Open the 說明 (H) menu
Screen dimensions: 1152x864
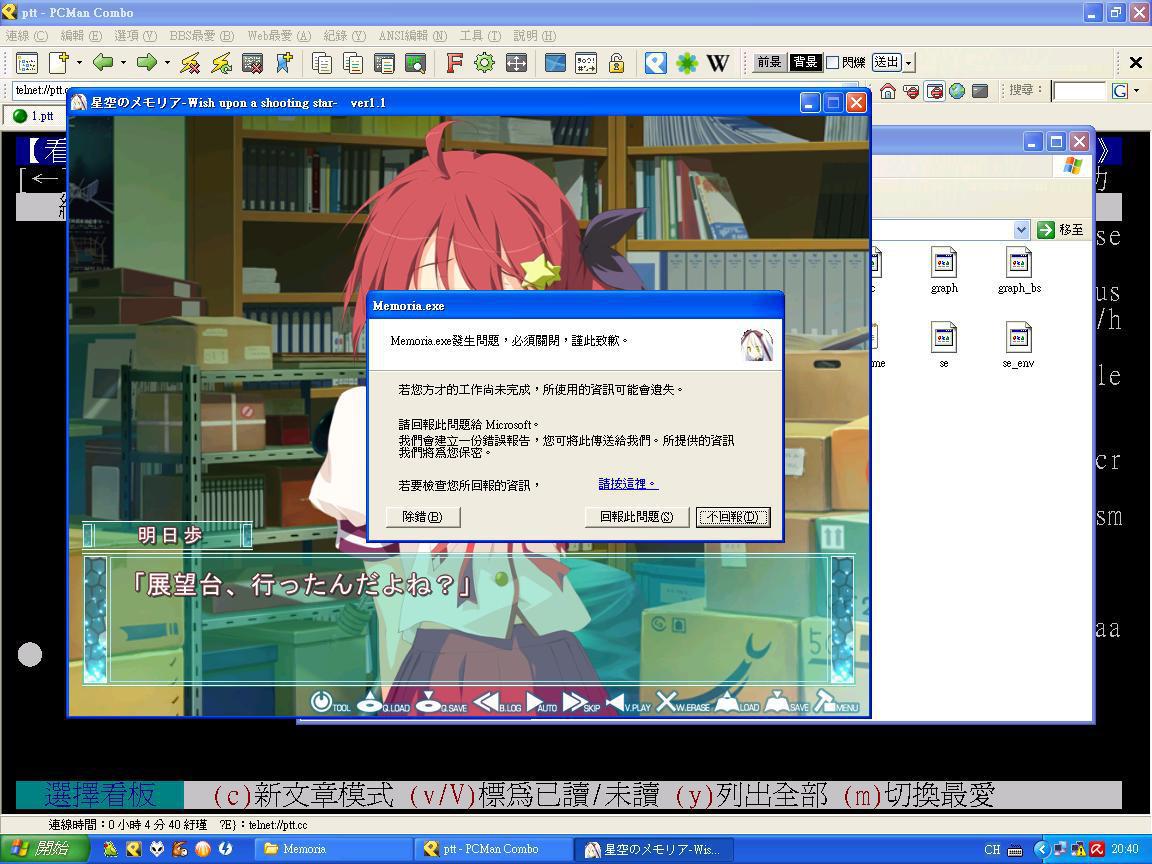click(x=535, y=35)
